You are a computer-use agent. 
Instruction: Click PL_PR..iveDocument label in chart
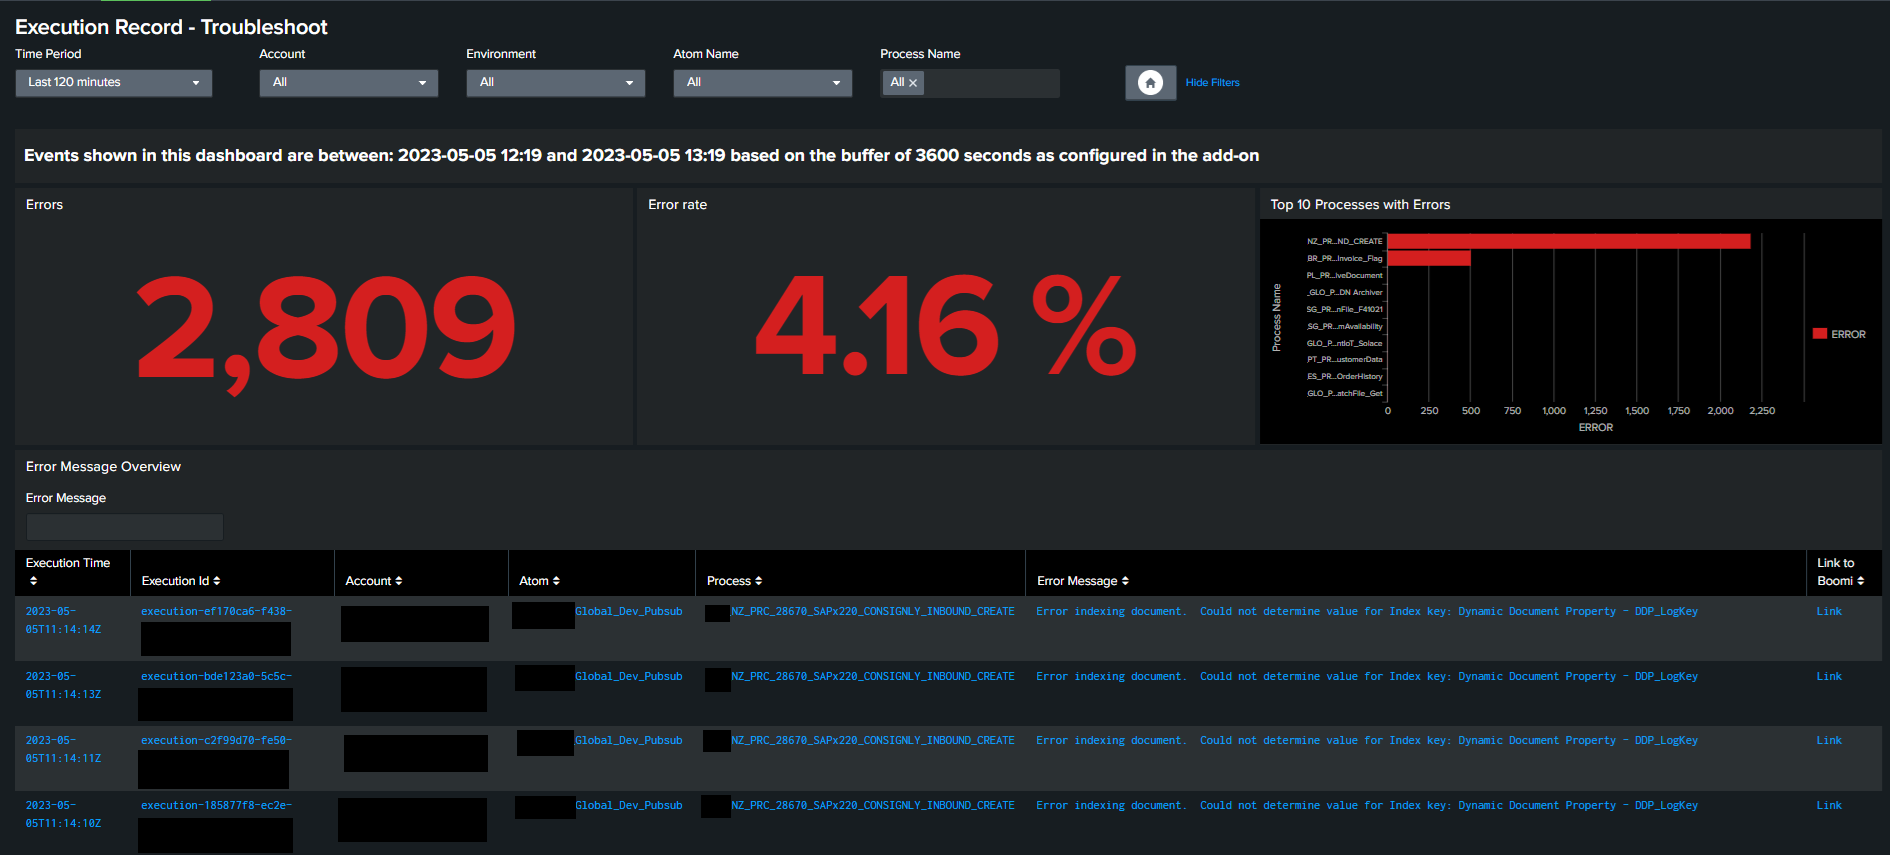(x=1344, y=275)
